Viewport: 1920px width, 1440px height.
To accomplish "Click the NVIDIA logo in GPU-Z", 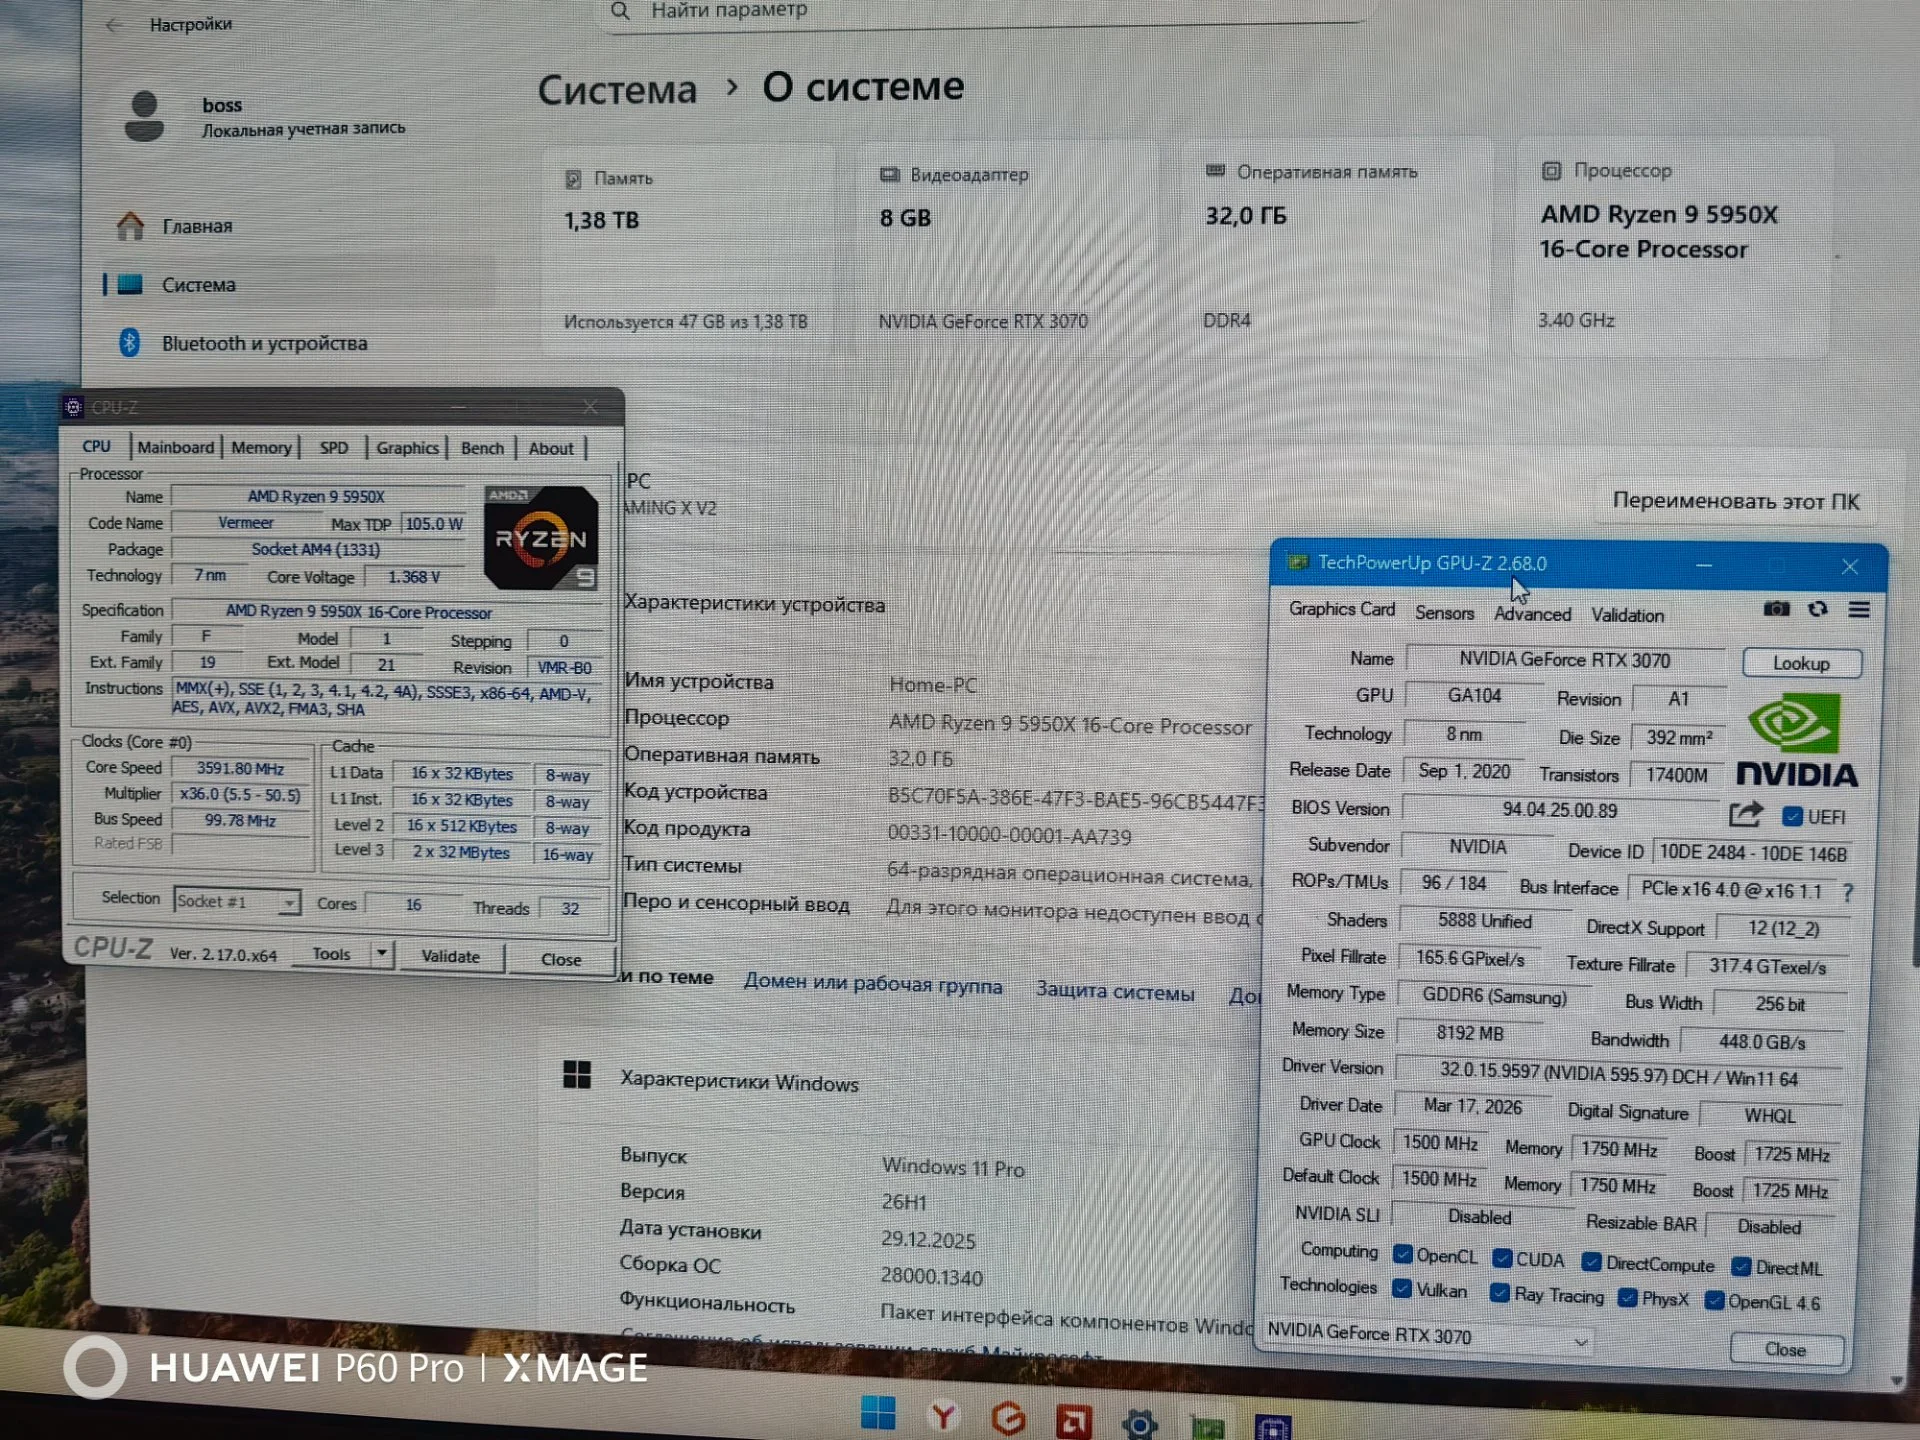I will (x=1797, y=741).
